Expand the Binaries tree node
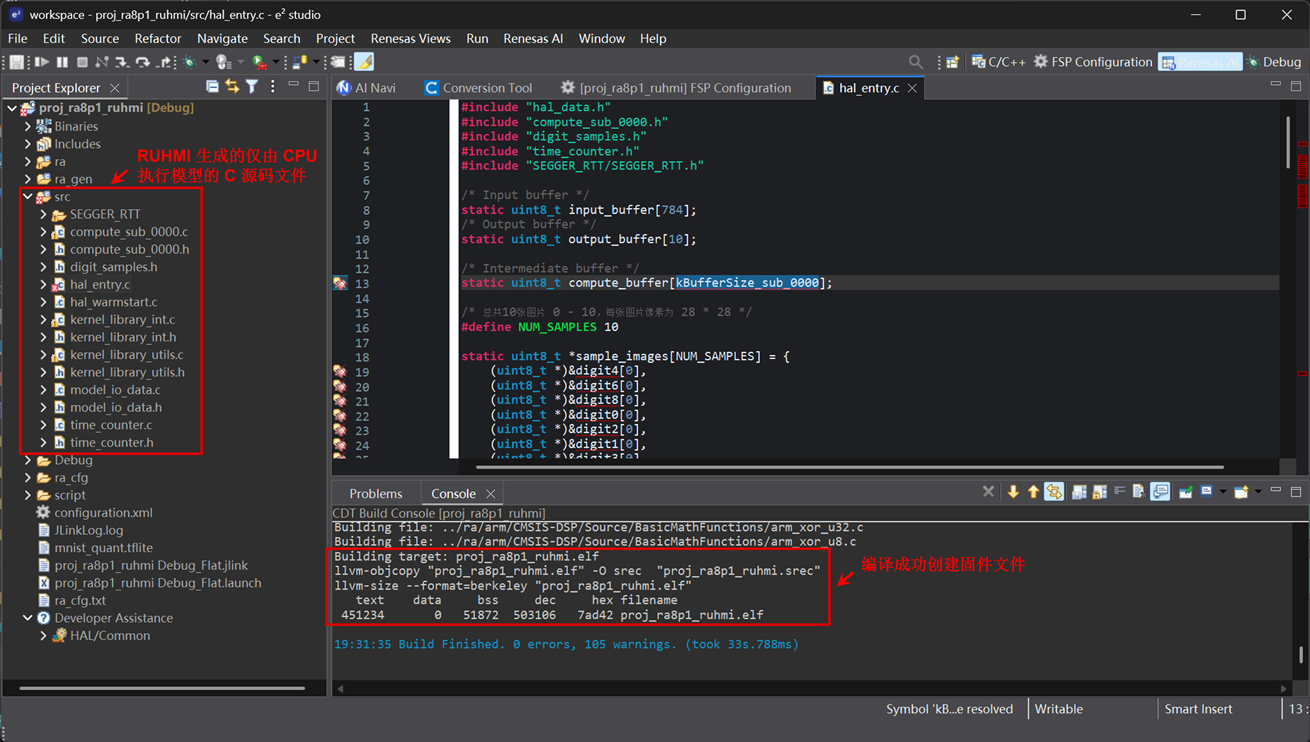The width and height of the screenshot is (1310, 742). click(28, 126)
